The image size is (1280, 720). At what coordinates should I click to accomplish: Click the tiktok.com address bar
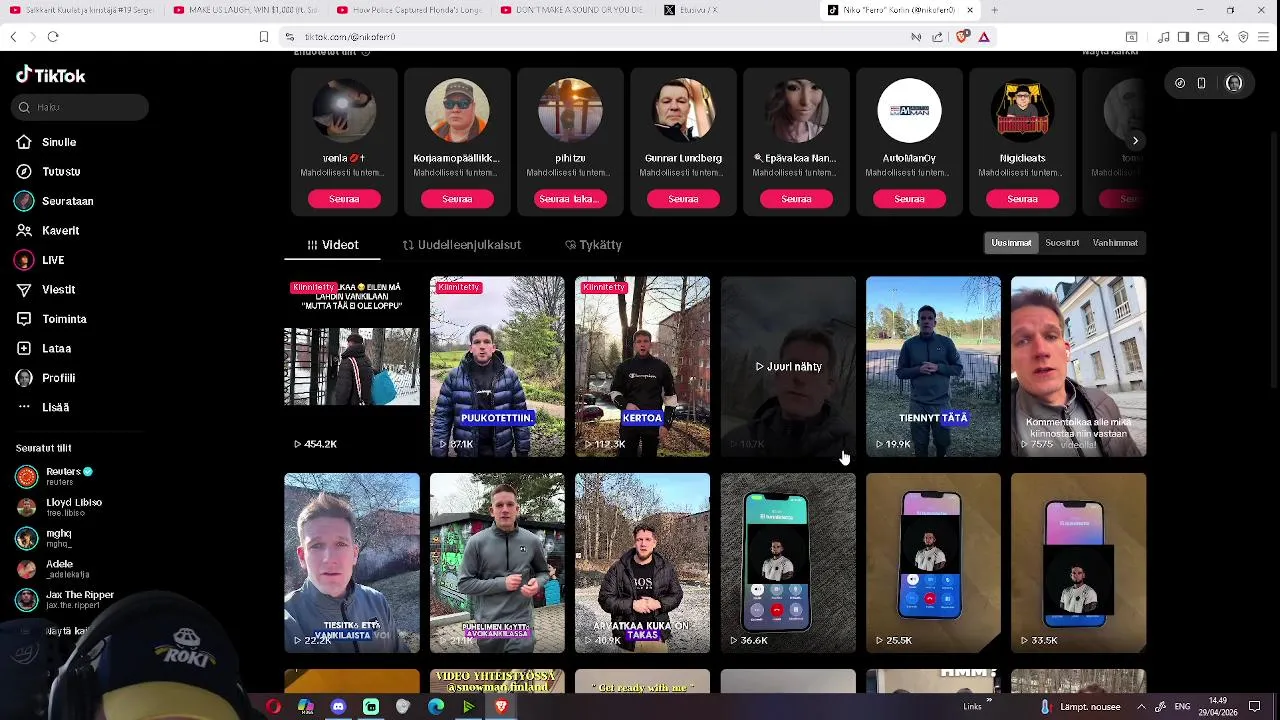(590, 37)
